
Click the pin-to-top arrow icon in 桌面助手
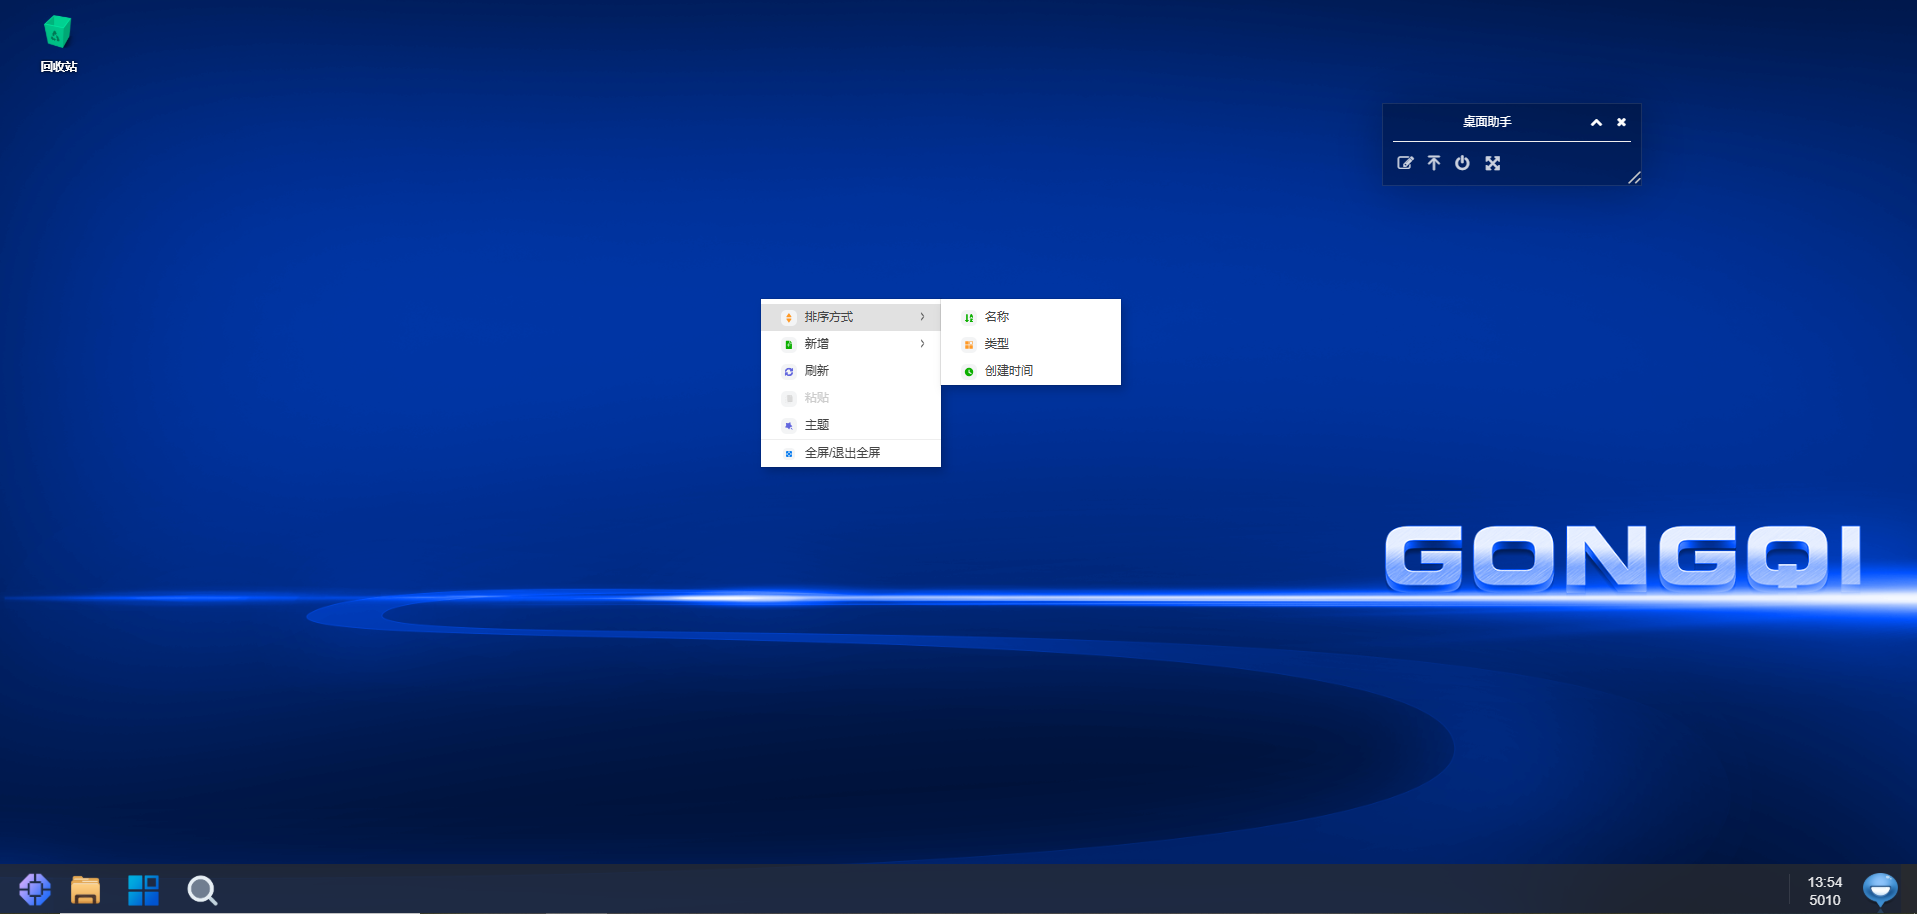tap(1434, 163)
